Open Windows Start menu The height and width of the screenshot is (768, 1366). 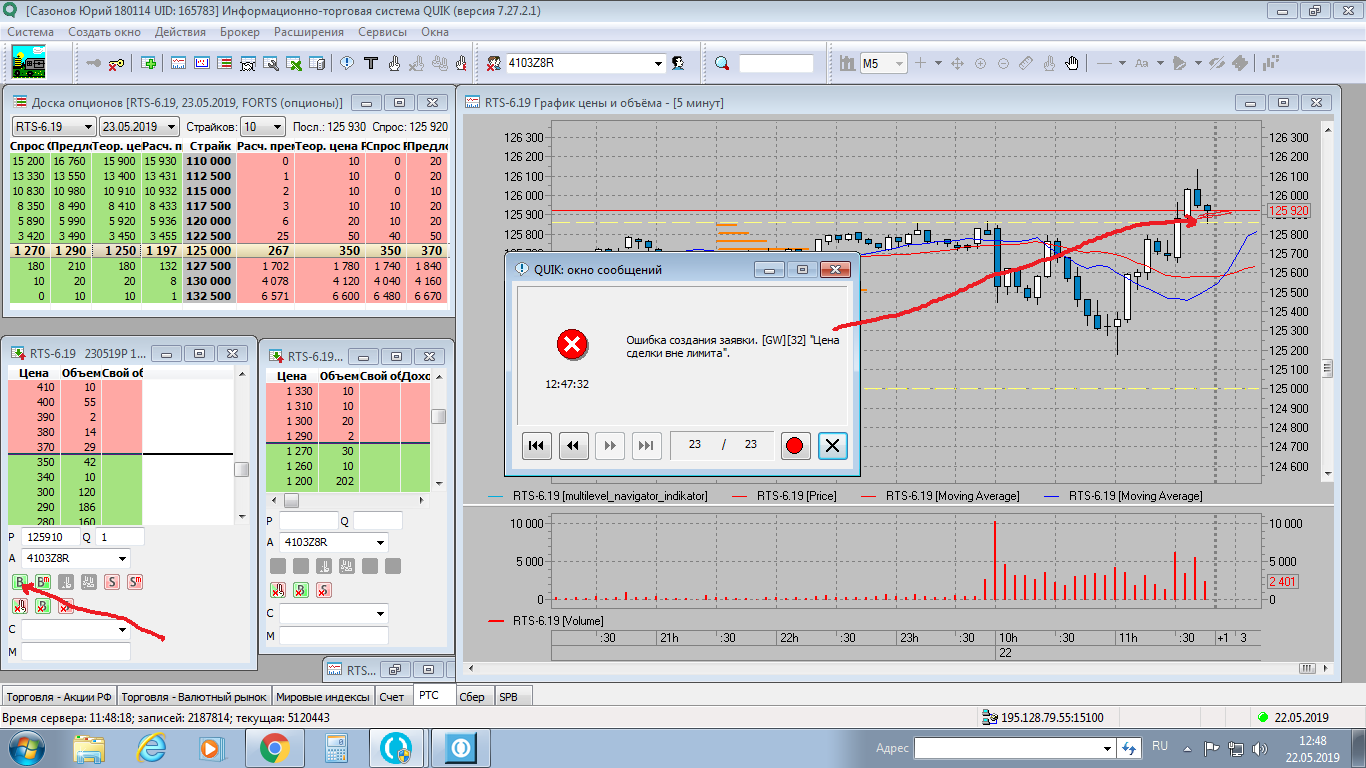(25, 747)
